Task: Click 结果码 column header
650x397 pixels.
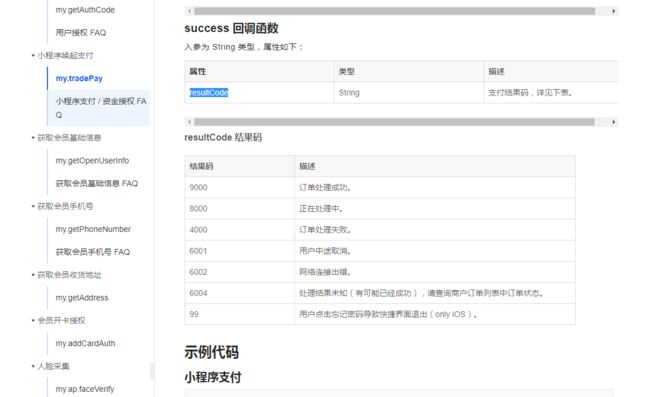Action: pyautogui.click(x=240, y=166)
